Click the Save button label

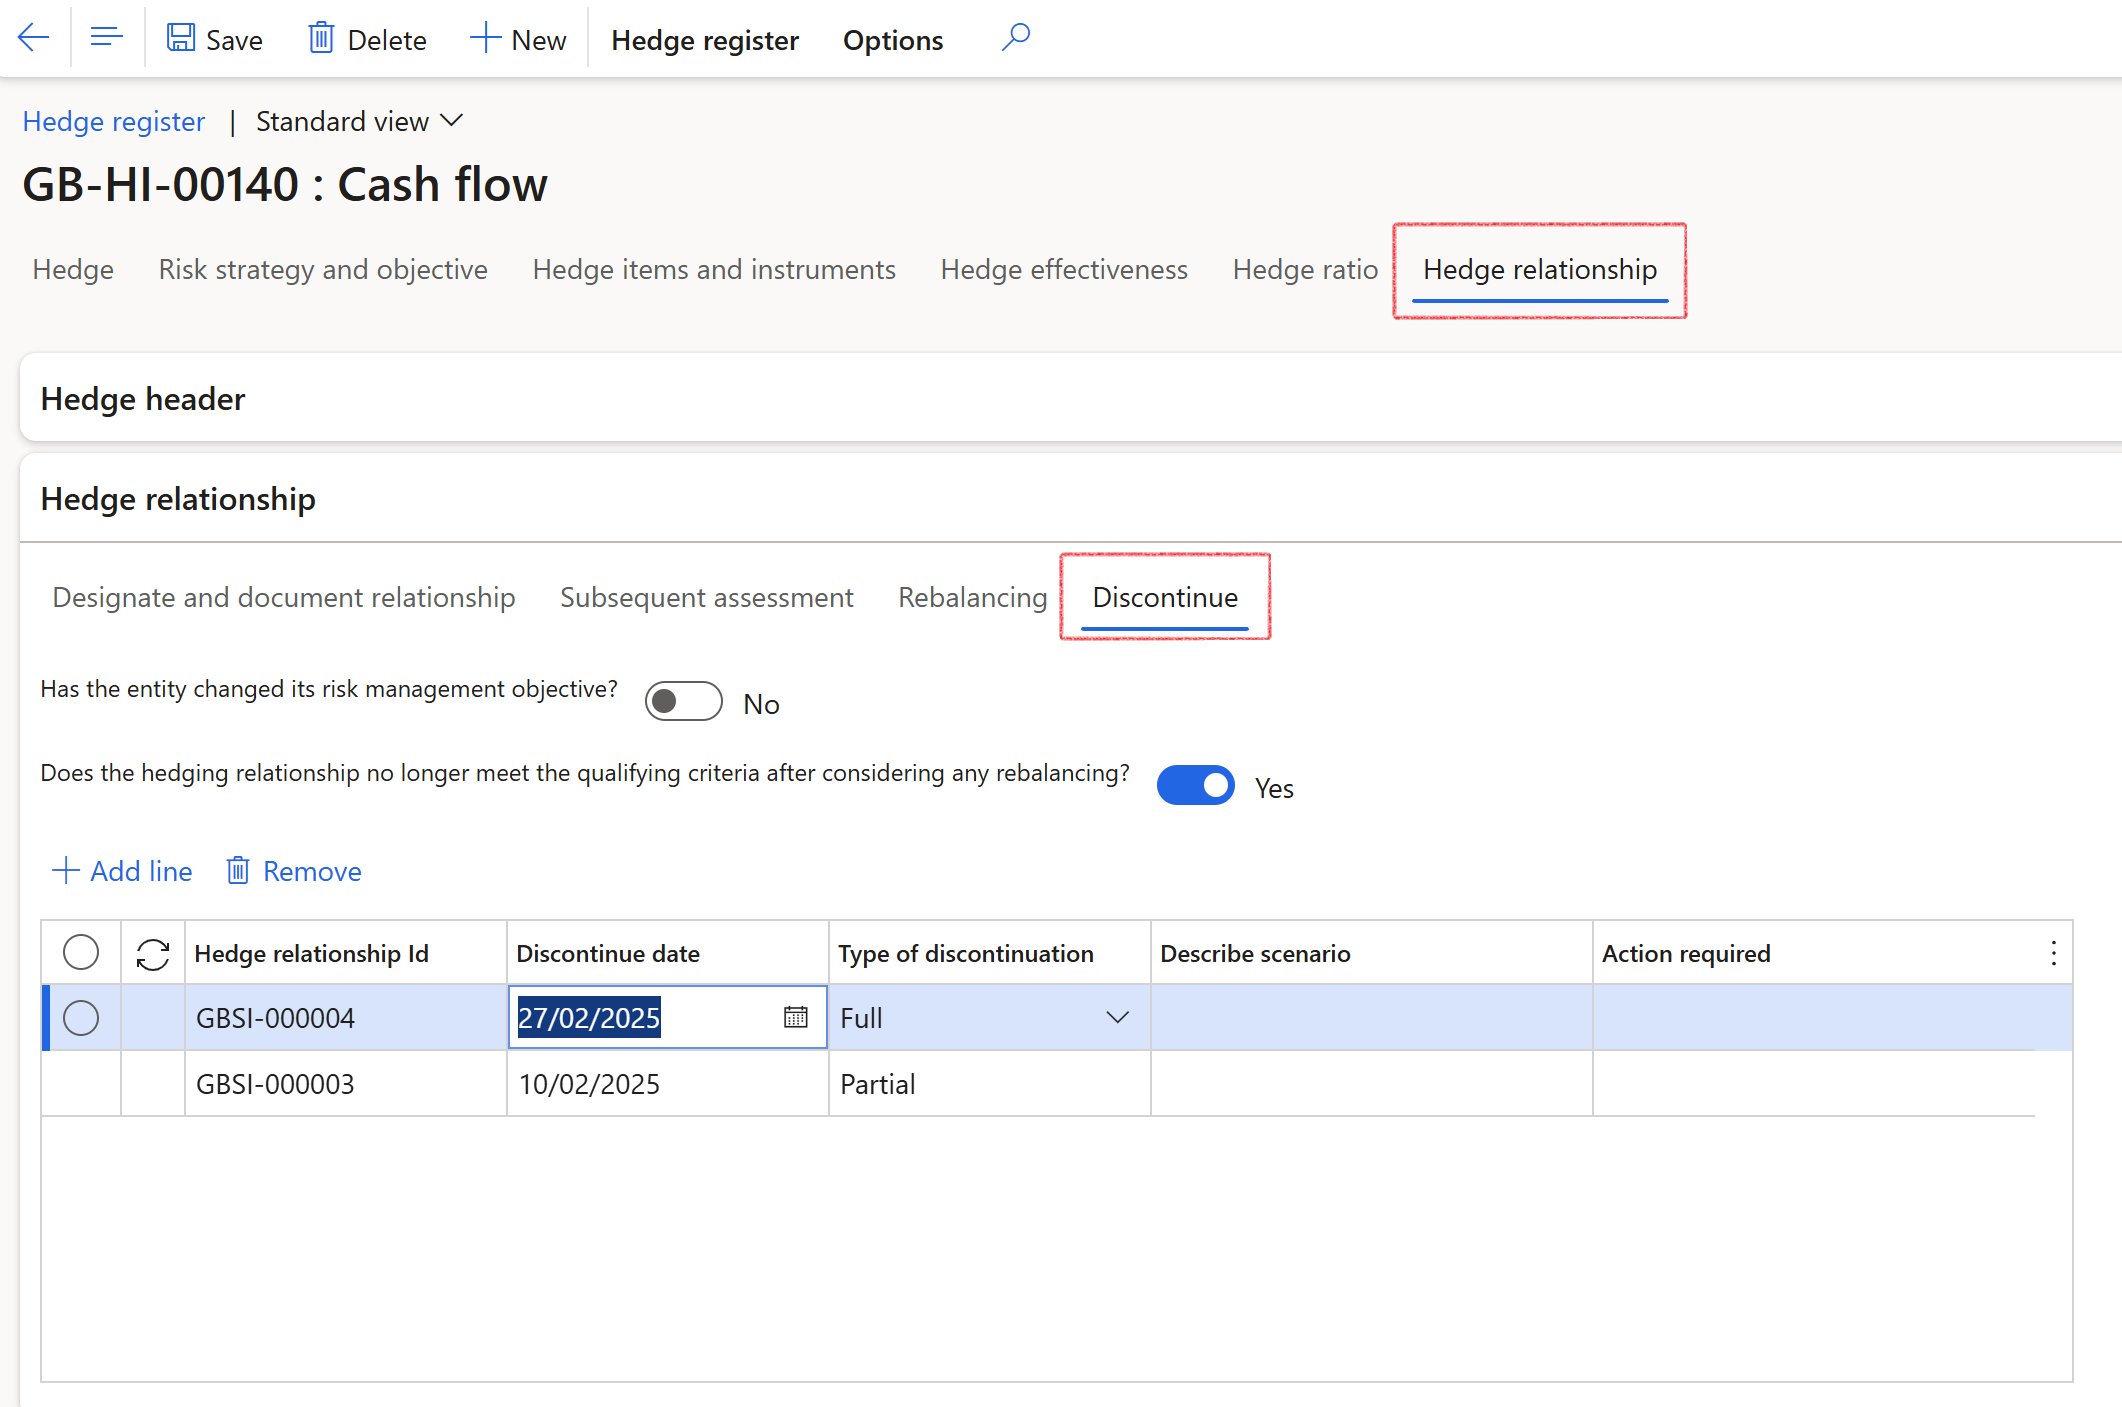(x=234, y=40)
